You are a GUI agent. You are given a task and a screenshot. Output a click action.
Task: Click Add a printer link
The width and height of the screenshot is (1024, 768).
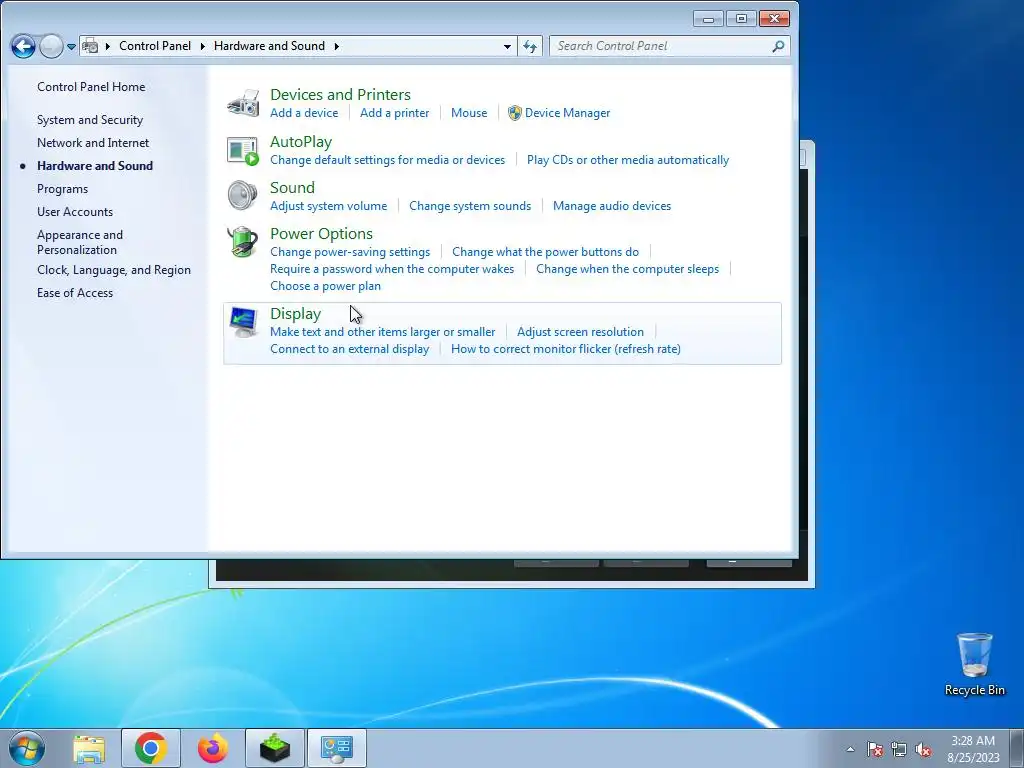pyautogui.click(x=394, y=113)
